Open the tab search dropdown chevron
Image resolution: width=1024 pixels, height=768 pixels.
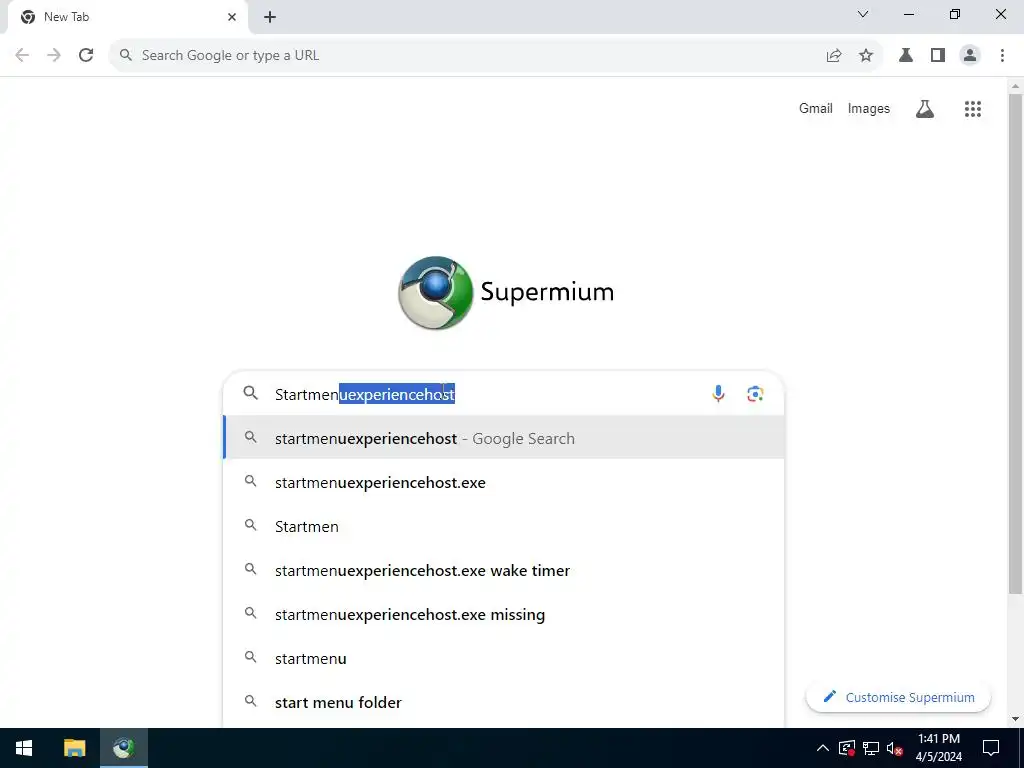863,14
